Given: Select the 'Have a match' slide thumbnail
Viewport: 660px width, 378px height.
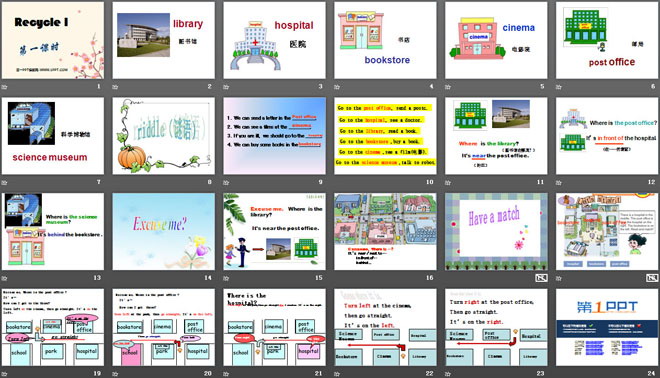Looking at the screenshot, I should (496, 232).
